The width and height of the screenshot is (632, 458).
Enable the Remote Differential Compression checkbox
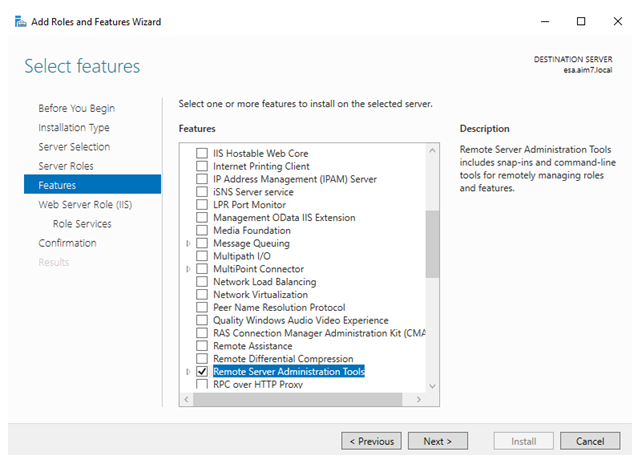point(202,359)
